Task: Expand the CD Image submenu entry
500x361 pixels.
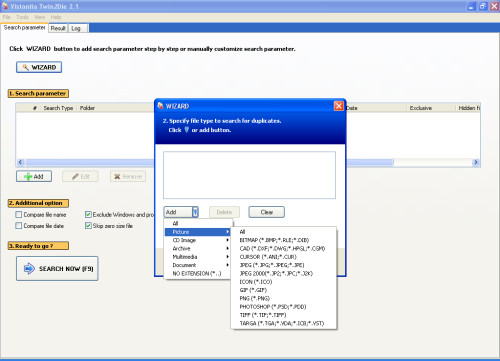Action: 198,240
